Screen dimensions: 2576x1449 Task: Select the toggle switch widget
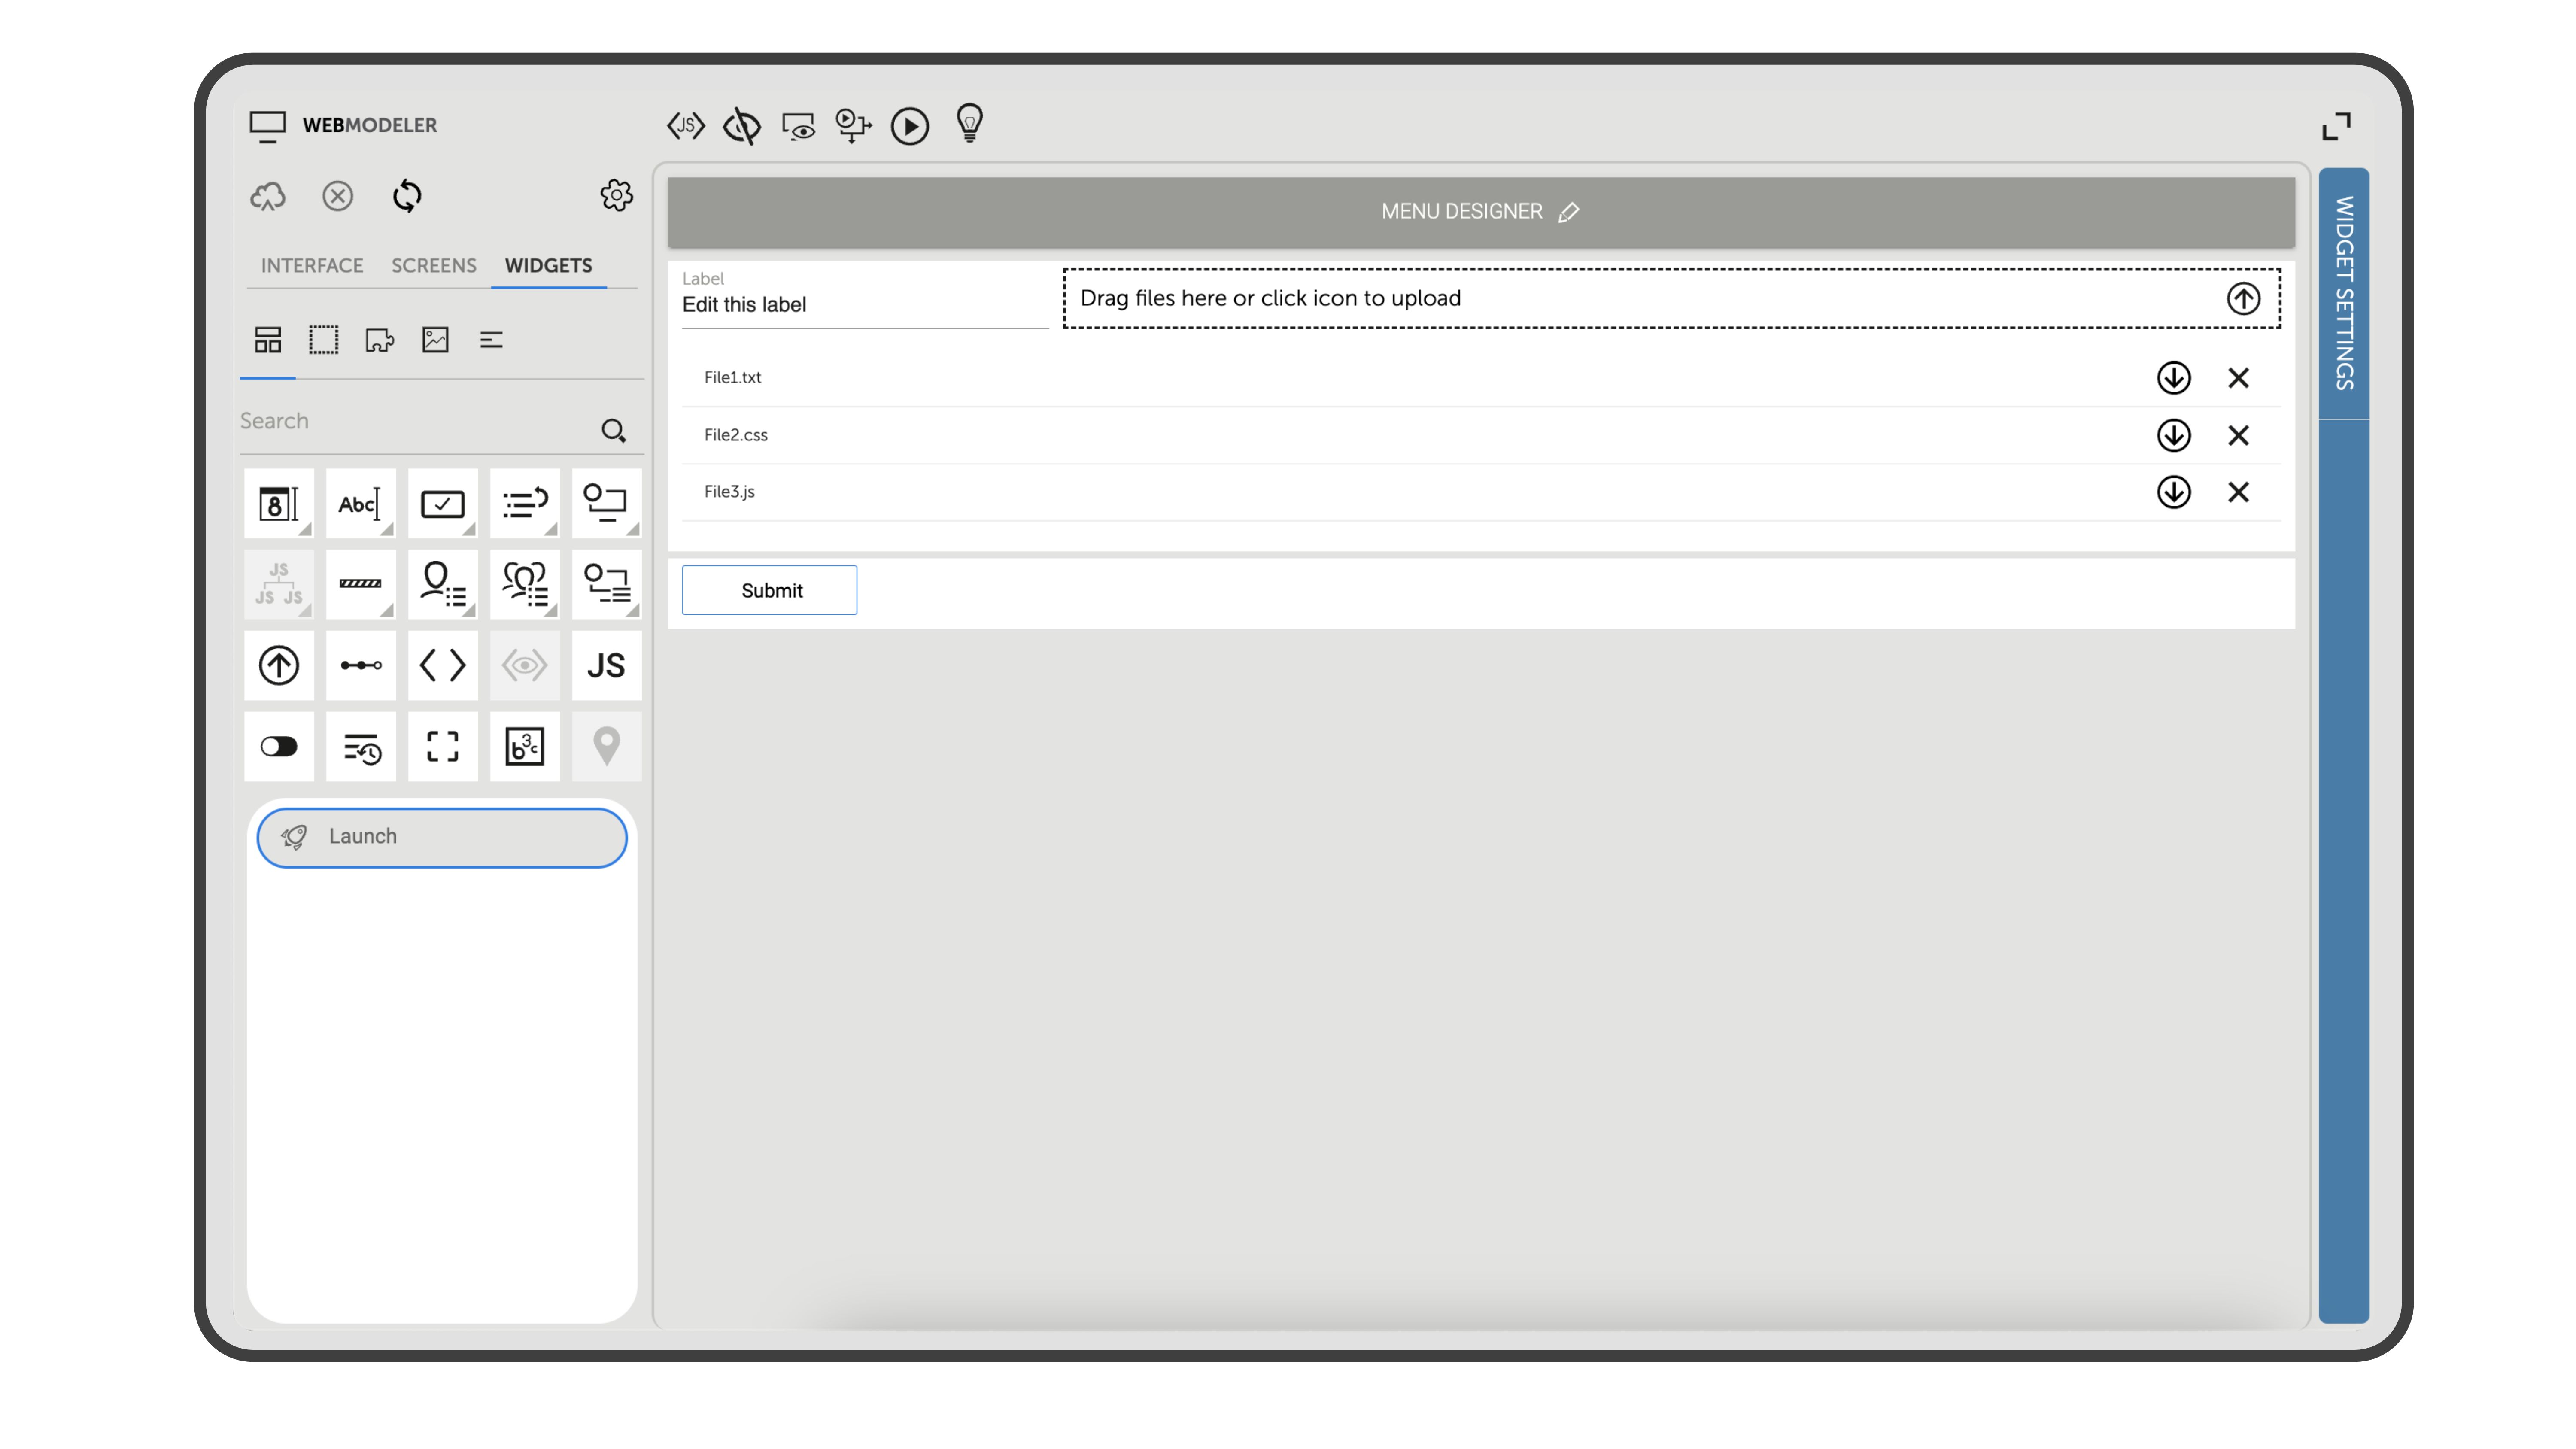(x=278, y=746)
